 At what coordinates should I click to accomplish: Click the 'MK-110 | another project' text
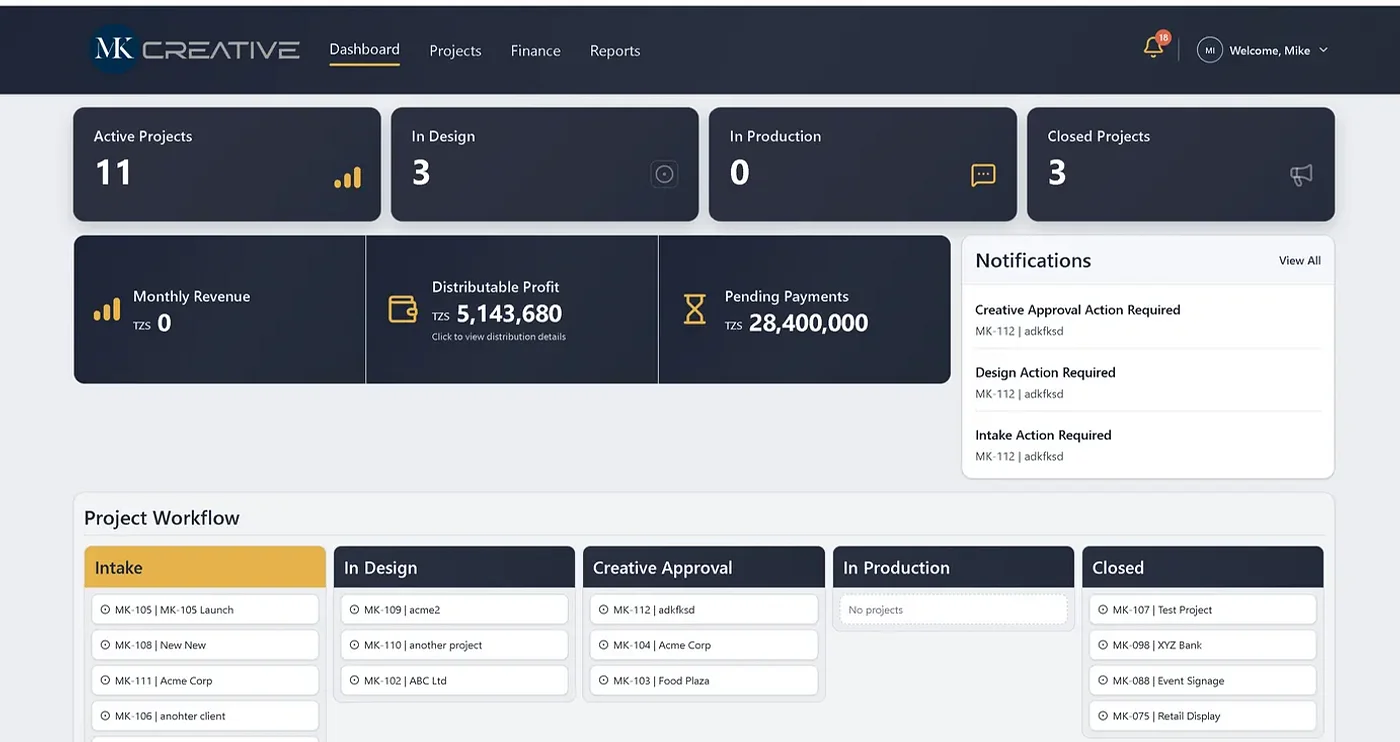(423, 645)
